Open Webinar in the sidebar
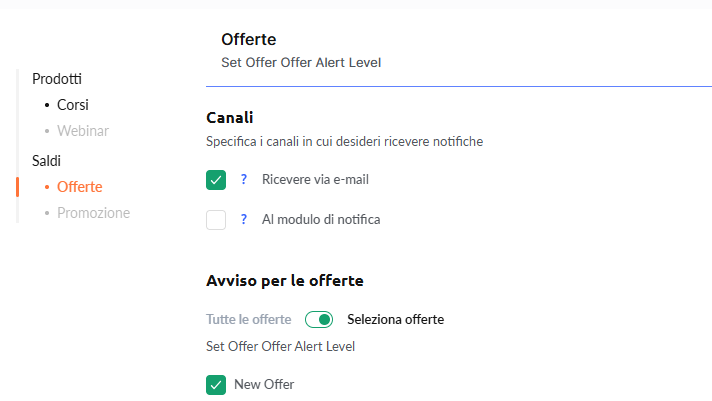This screenshot has width=712, height=401. click(x=83, y=130)
